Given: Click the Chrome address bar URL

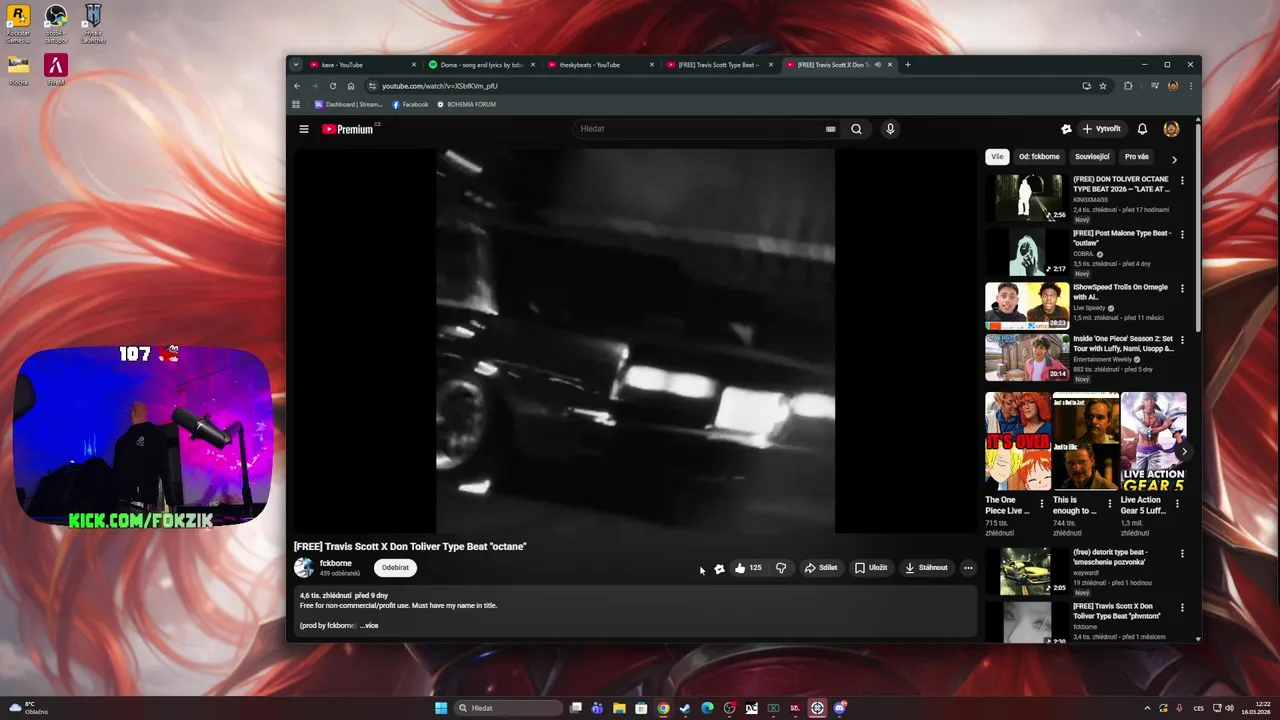Looking at the screenshot, I should tap(440, 86).
